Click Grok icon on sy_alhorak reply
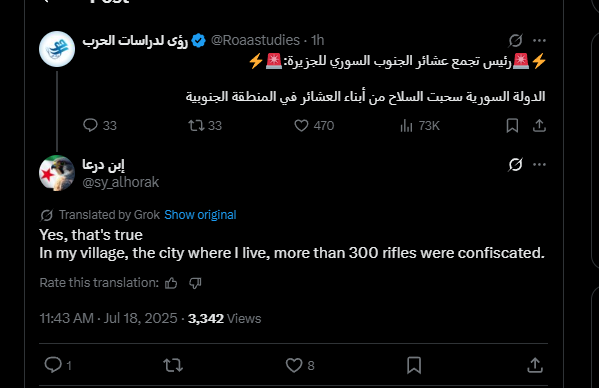 click(515, 165)
